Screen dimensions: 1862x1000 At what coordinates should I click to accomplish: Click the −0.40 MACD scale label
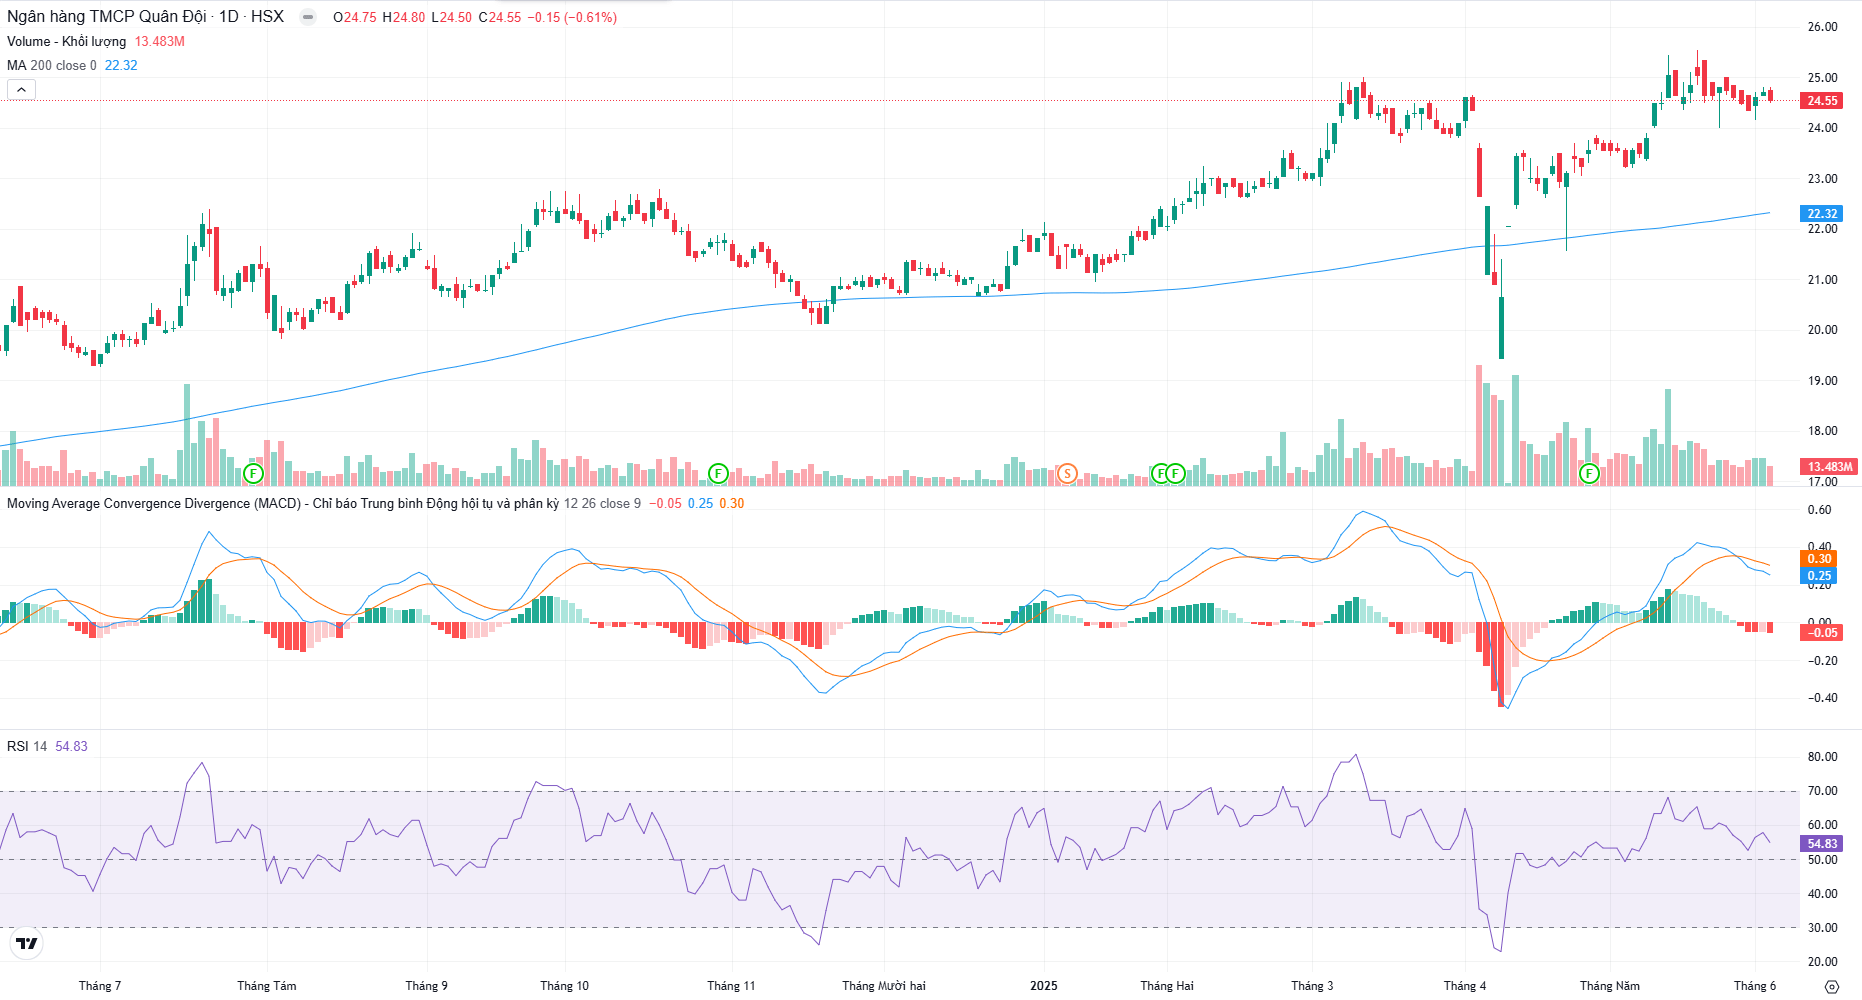pyautogui.click(x=1822, y=698)
